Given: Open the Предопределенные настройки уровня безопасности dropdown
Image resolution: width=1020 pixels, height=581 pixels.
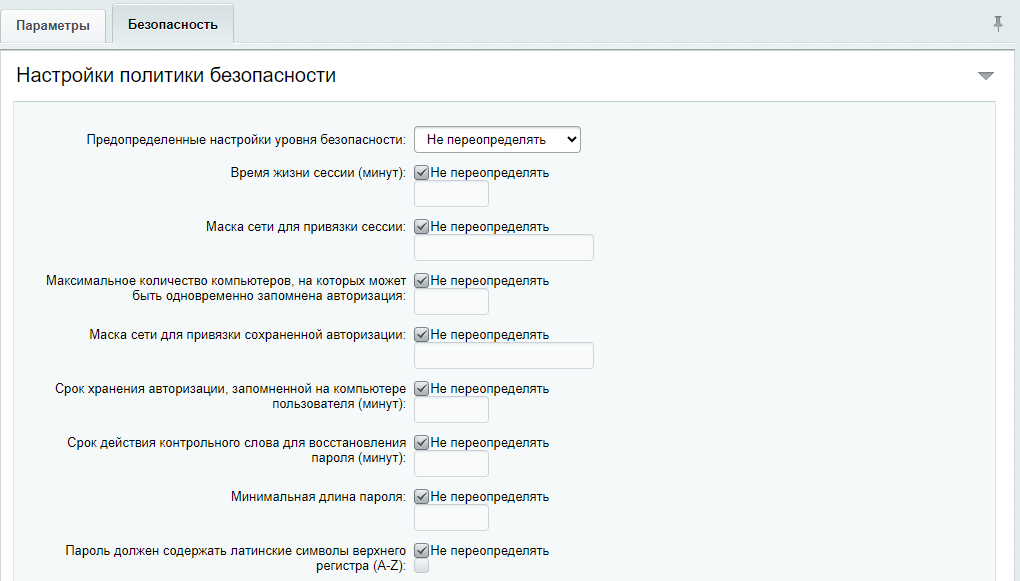Looking at the screenshot, I should (497, 139).
